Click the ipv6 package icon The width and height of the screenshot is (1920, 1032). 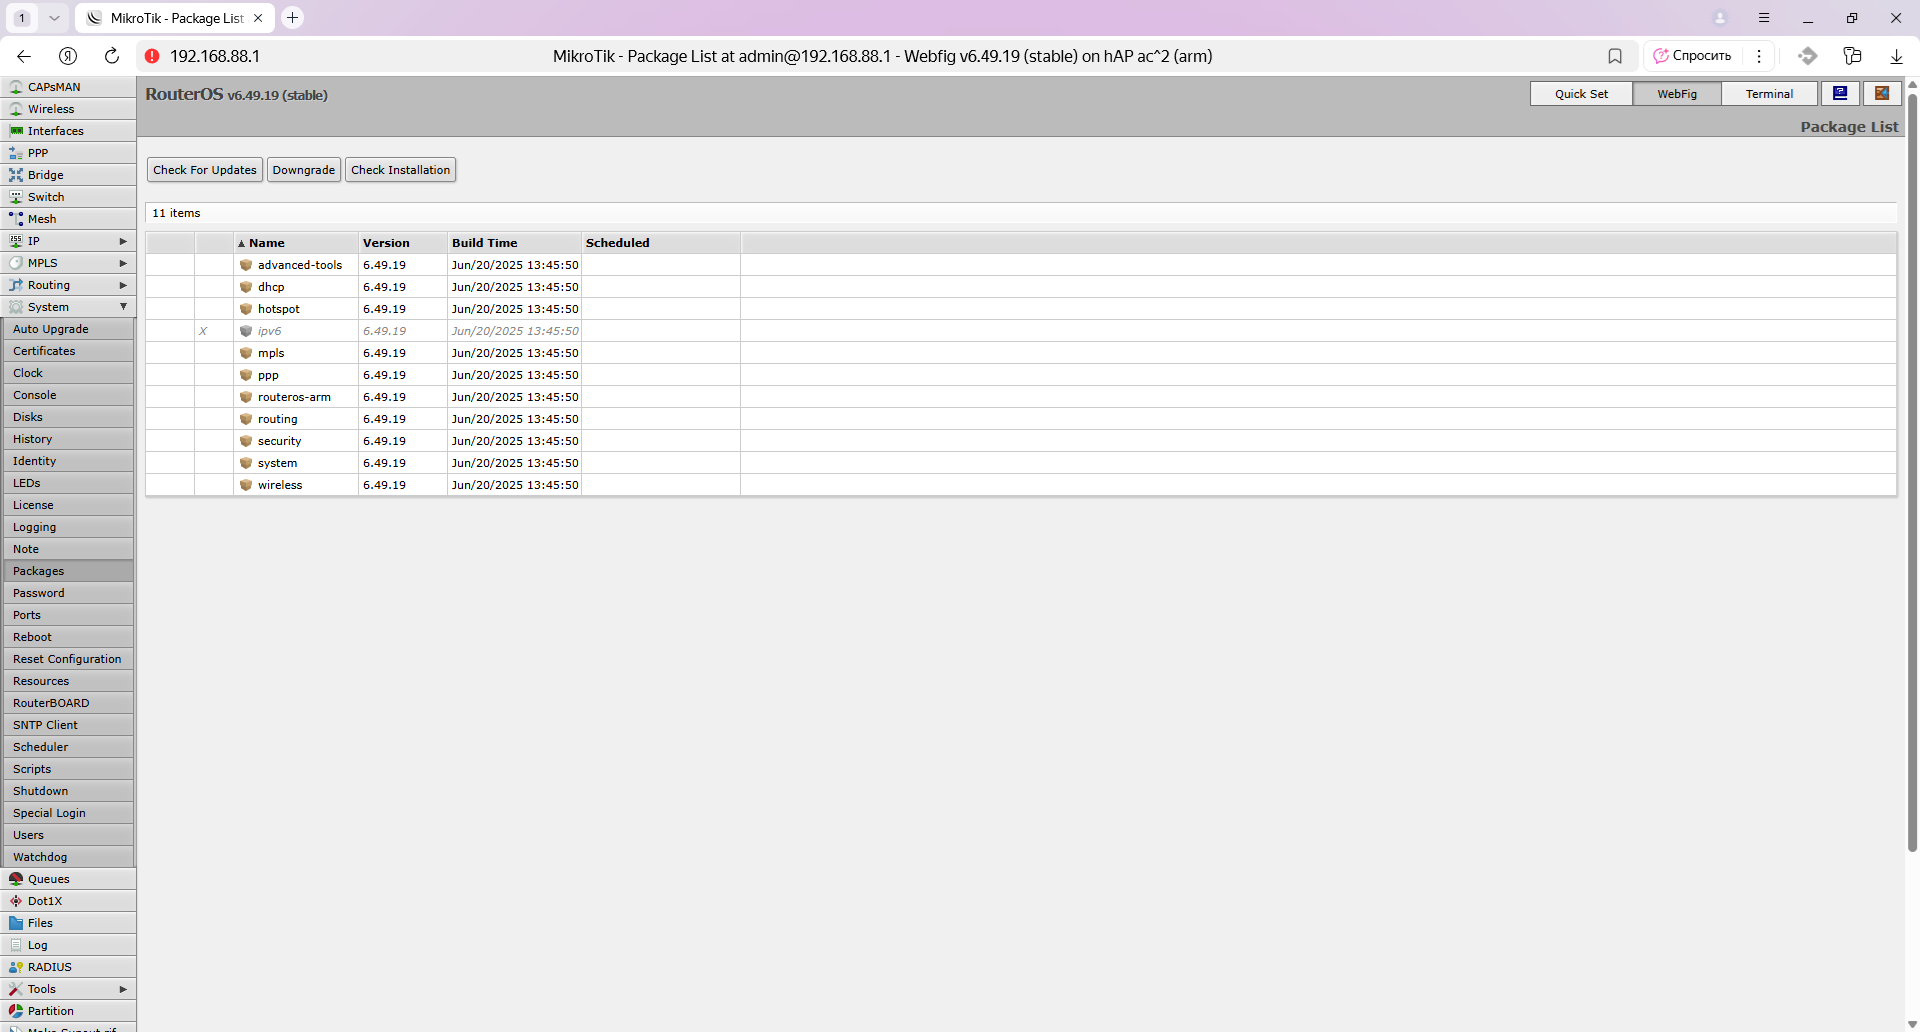pyautogui.click(x=246, y=331)
